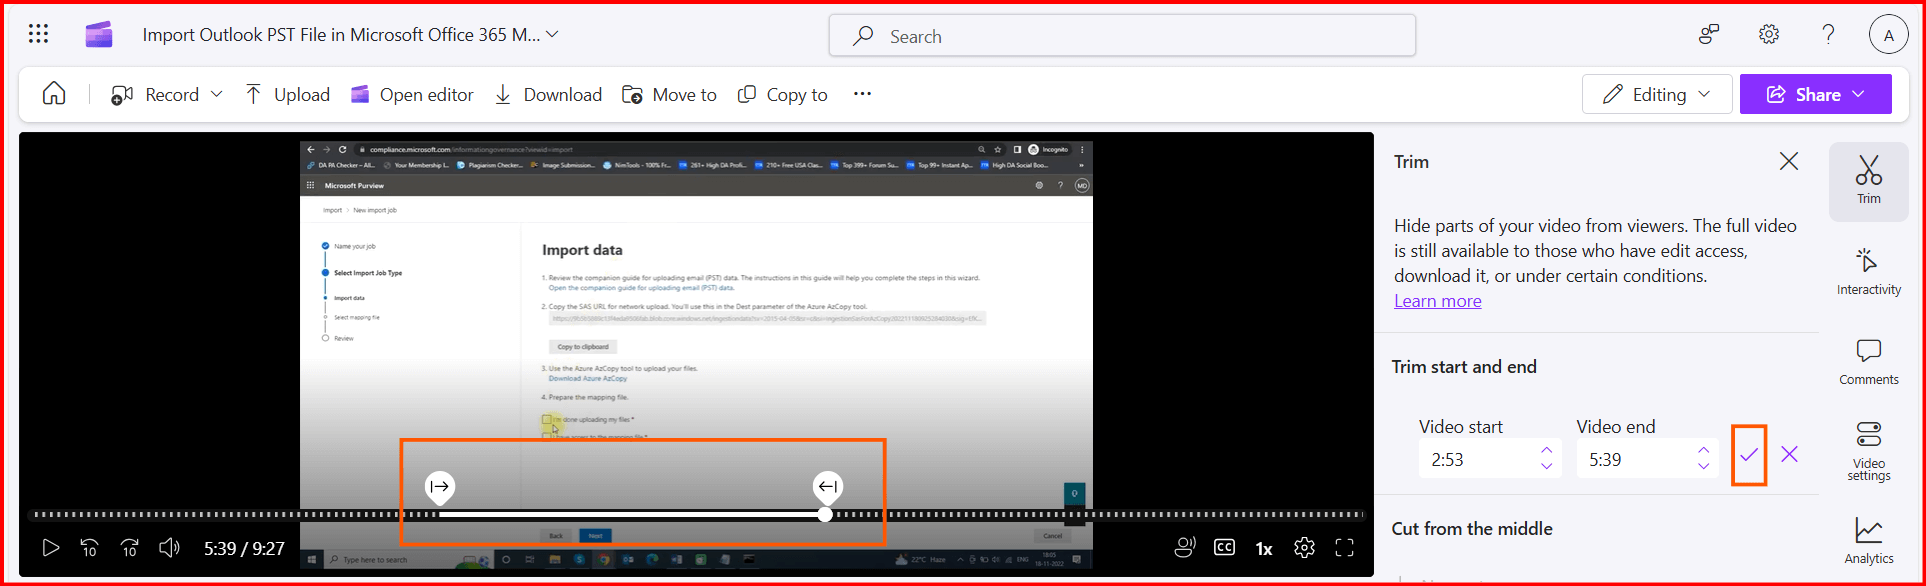Open Settings gear in top header
This screenshot has height=586, width=1926.
[x=1769, y=35]
